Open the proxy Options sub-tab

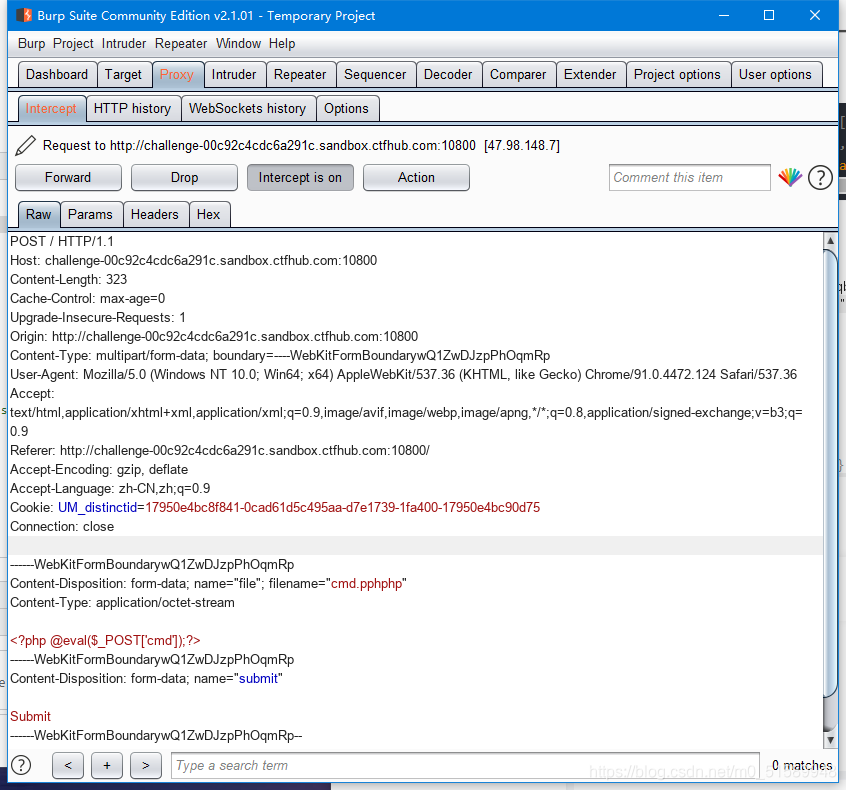(x=346, y=108)
